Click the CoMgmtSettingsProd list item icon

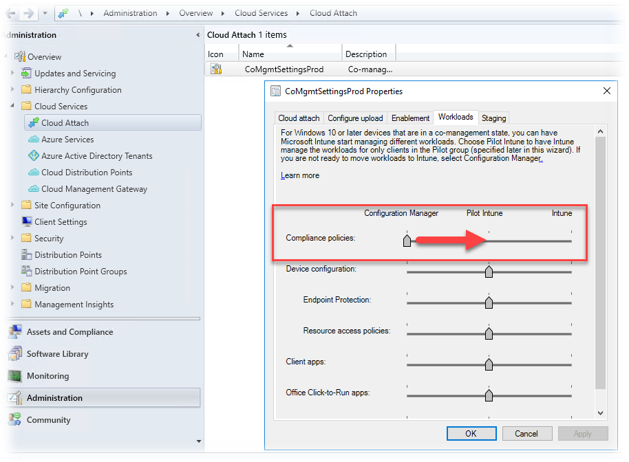point(216,70)
